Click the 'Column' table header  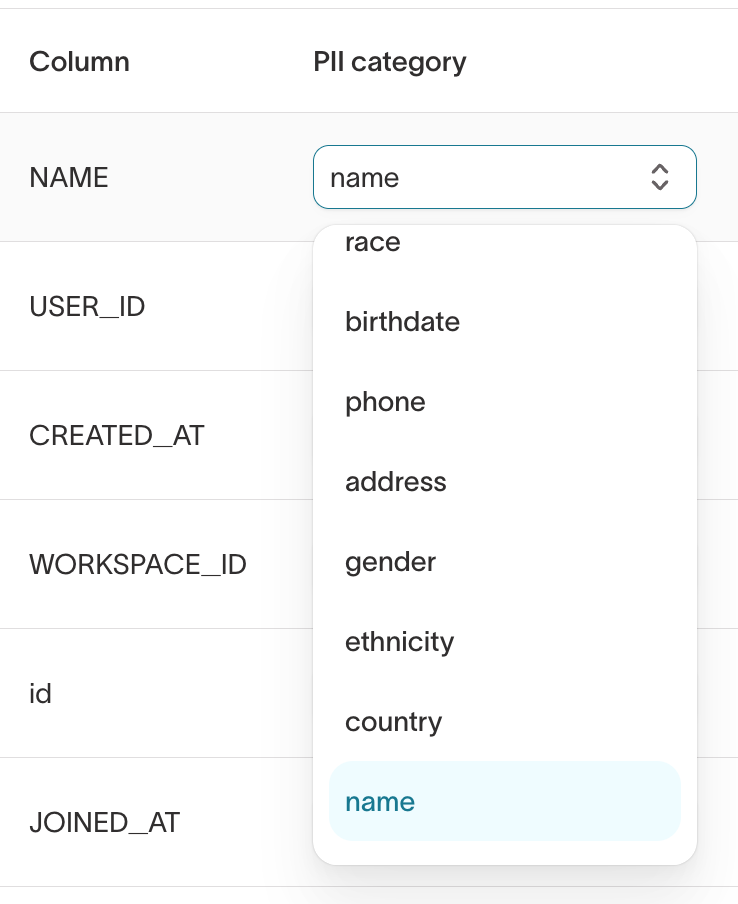click(79, 62)
